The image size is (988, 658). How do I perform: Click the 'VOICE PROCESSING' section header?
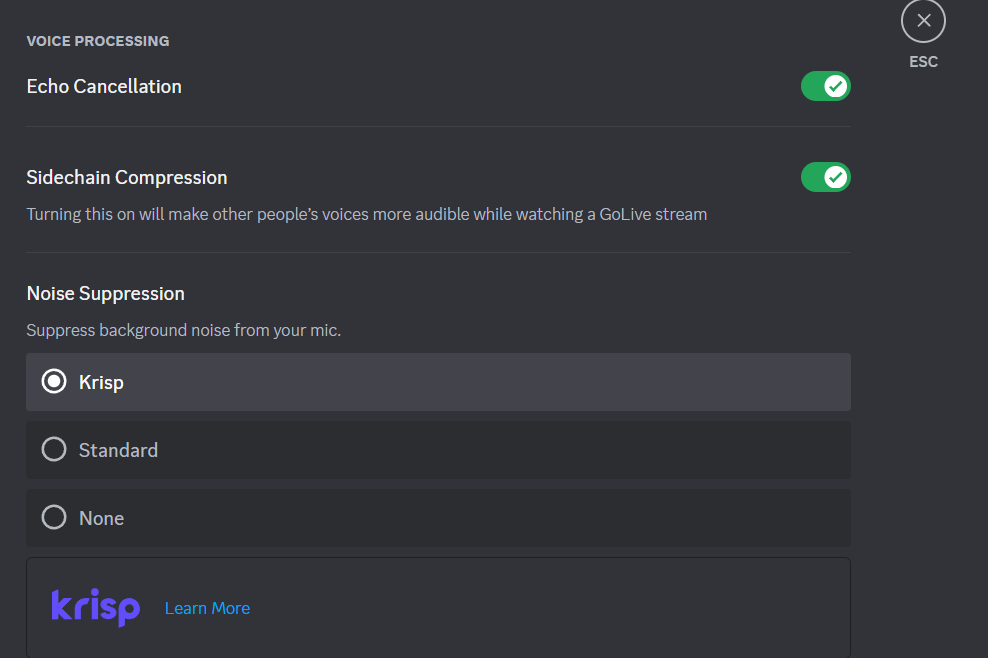tap(98, 41)
